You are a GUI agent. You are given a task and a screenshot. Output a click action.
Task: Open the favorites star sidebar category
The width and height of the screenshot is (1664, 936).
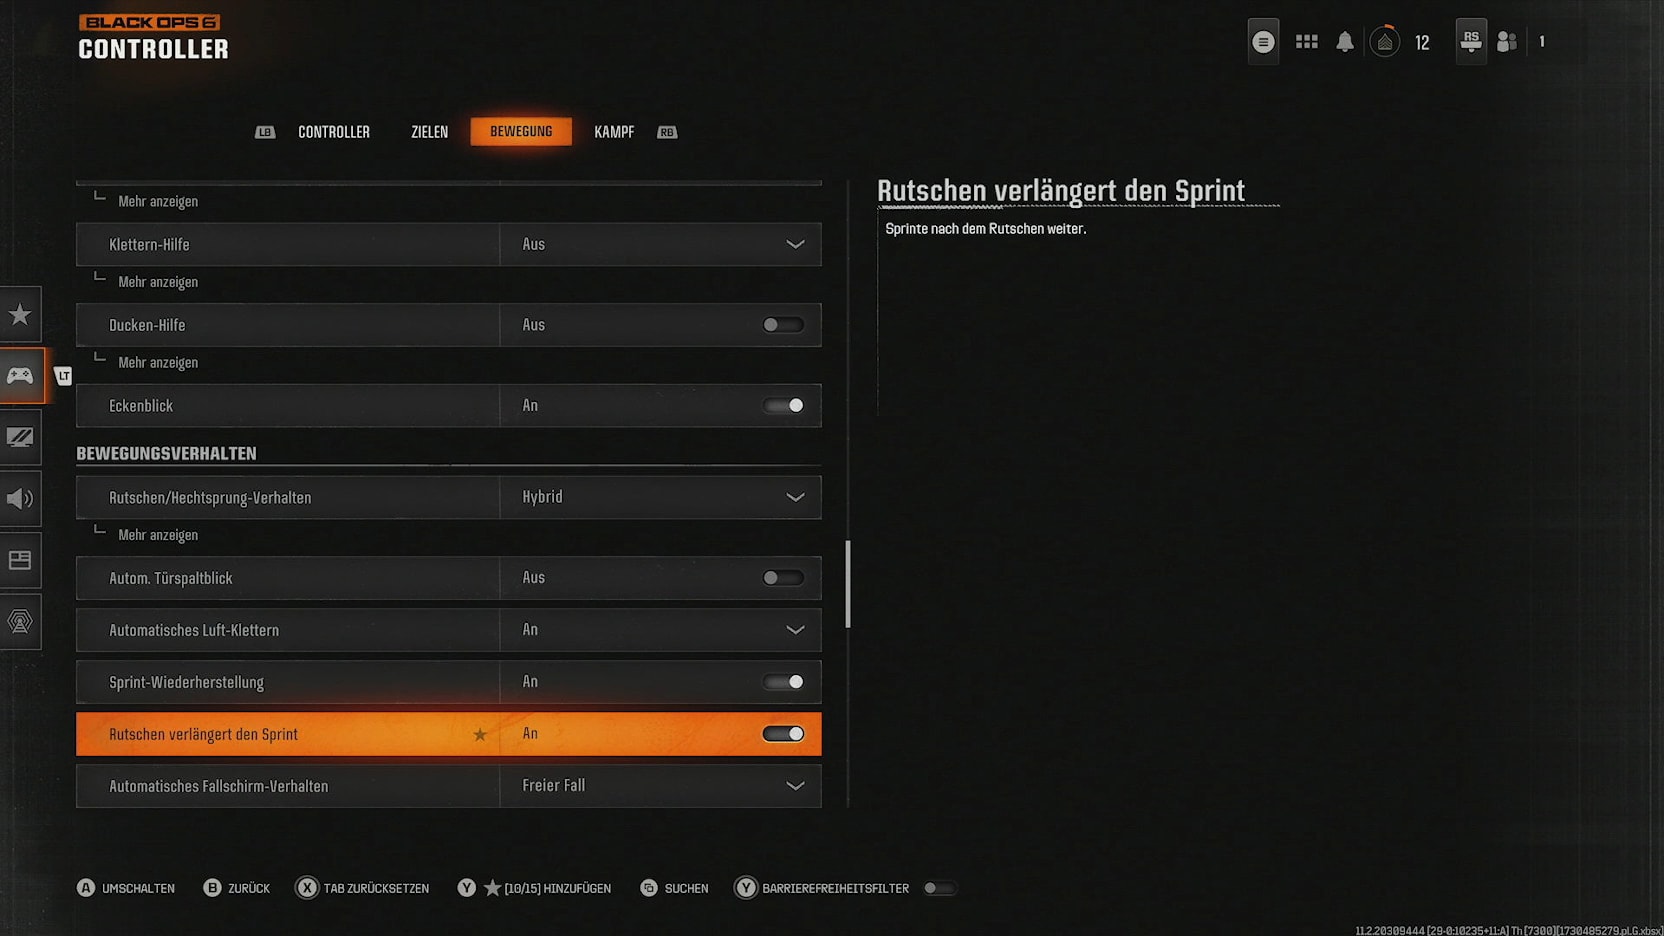click(20, 315)
